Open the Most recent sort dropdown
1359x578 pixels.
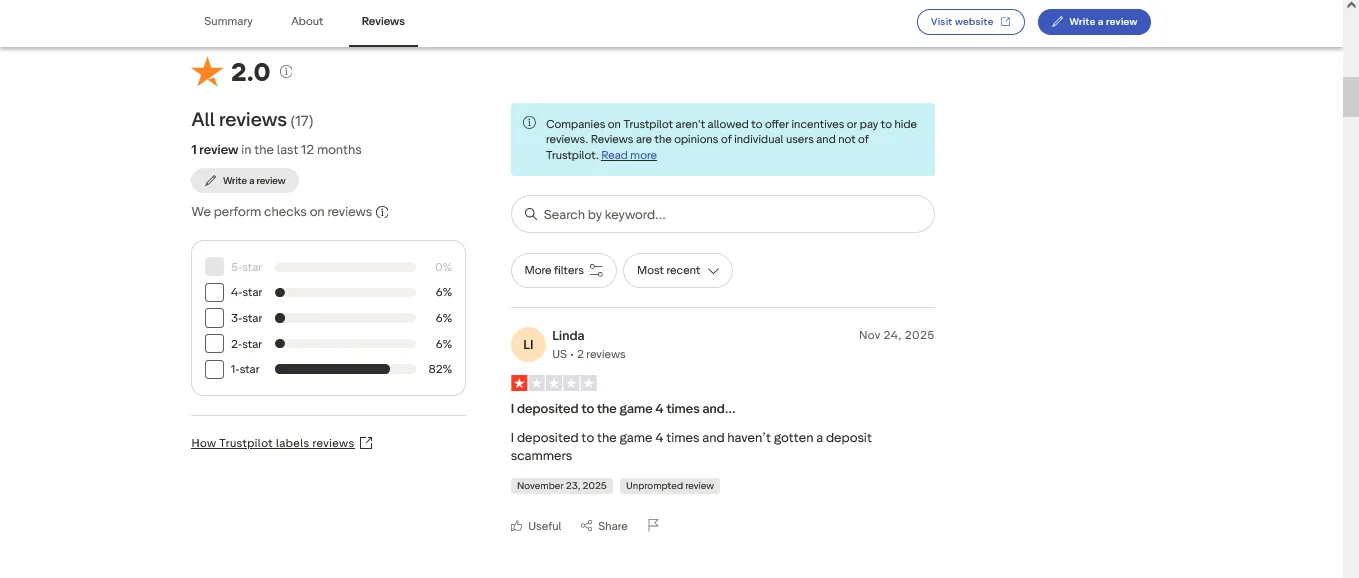tap(678, 270)
